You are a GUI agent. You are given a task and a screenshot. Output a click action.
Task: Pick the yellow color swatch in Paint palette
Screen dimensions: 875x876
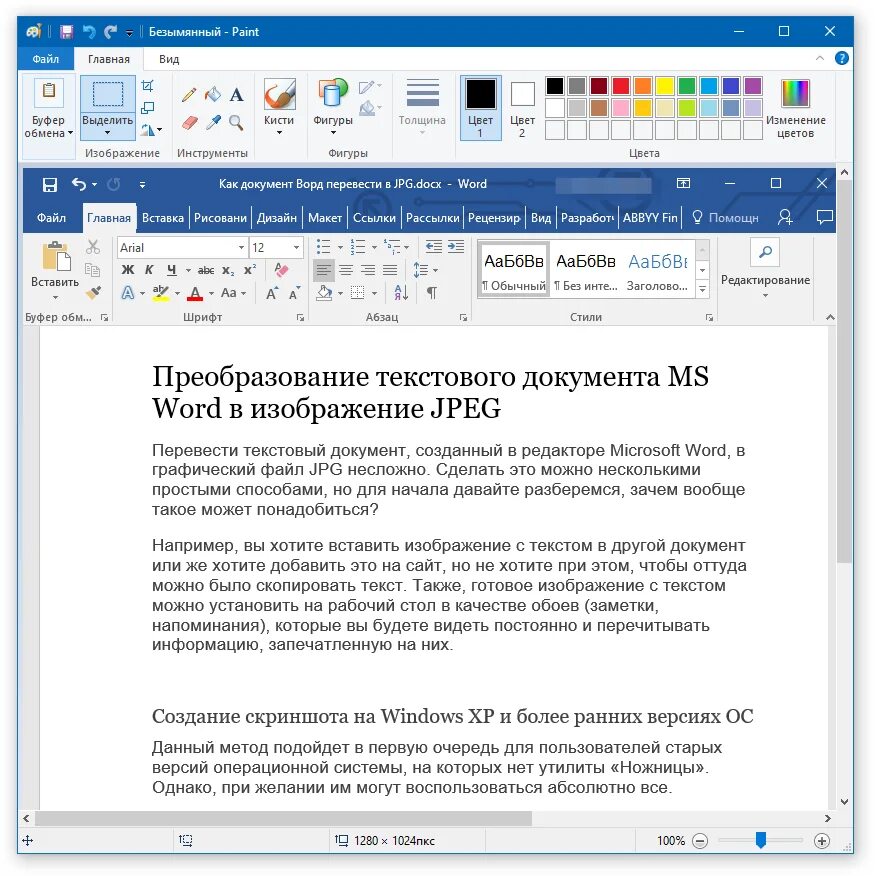point(665,85)
